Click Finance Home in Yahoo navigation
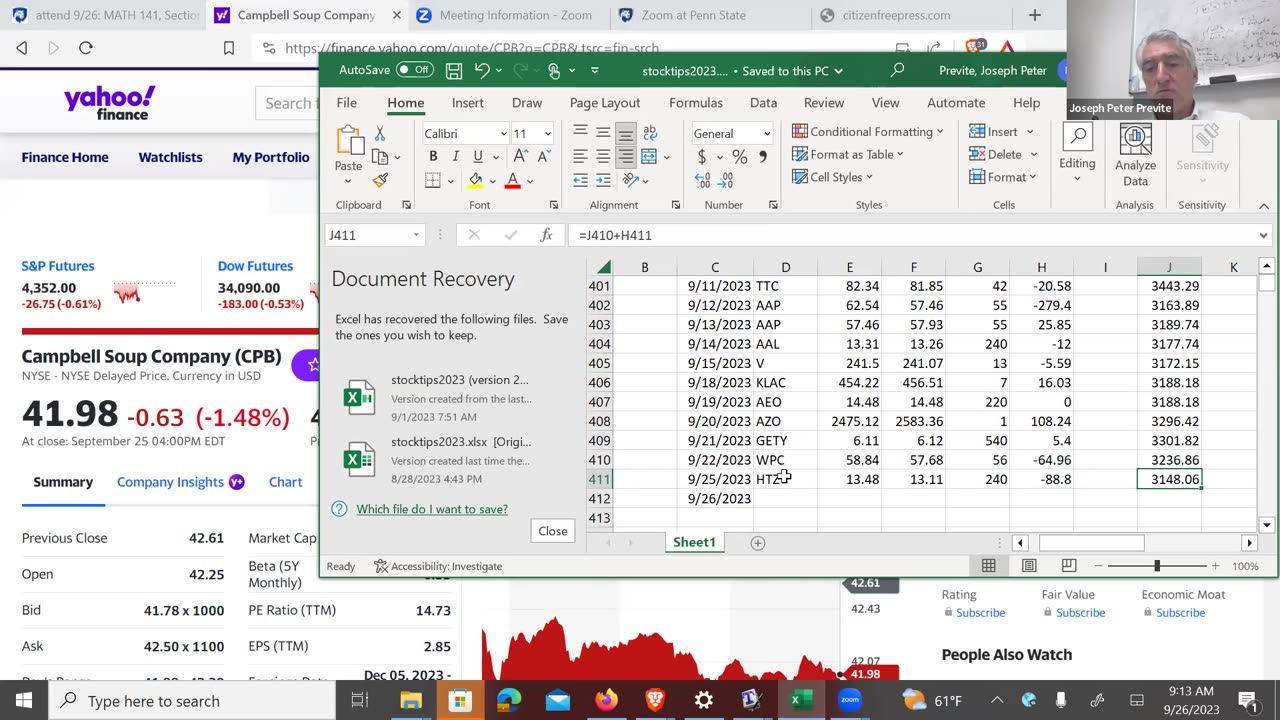The image size is (1280, 720). point(65,157)
